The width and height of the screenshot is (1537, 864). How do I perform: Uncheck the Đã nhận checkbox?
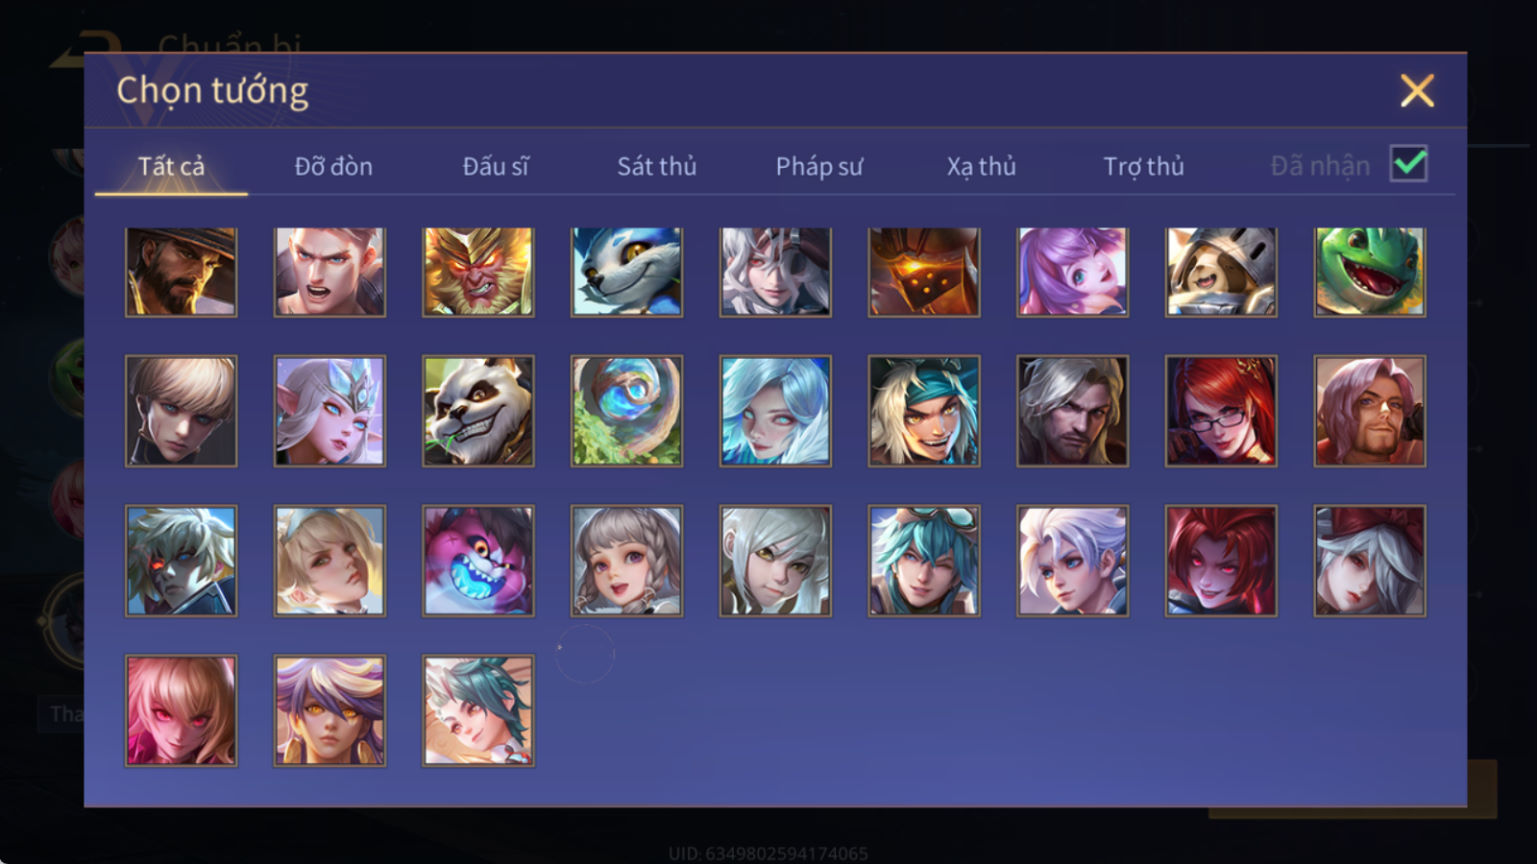[x=1408, y=164]
